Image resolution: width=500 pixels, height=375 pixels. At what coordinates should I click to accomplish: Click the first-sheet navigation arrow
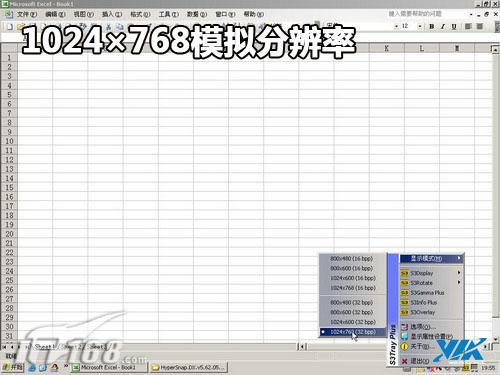(4, 347)
